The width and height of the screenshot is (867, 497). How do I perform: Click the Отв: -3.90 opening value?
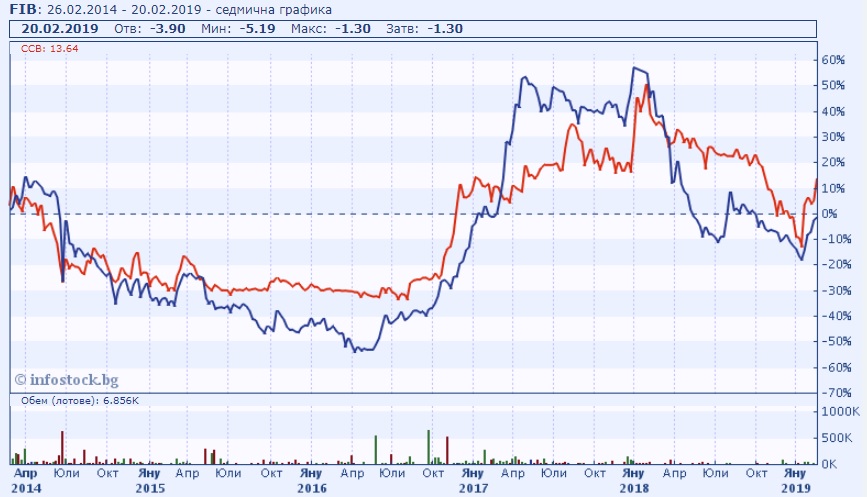(149, 29)
